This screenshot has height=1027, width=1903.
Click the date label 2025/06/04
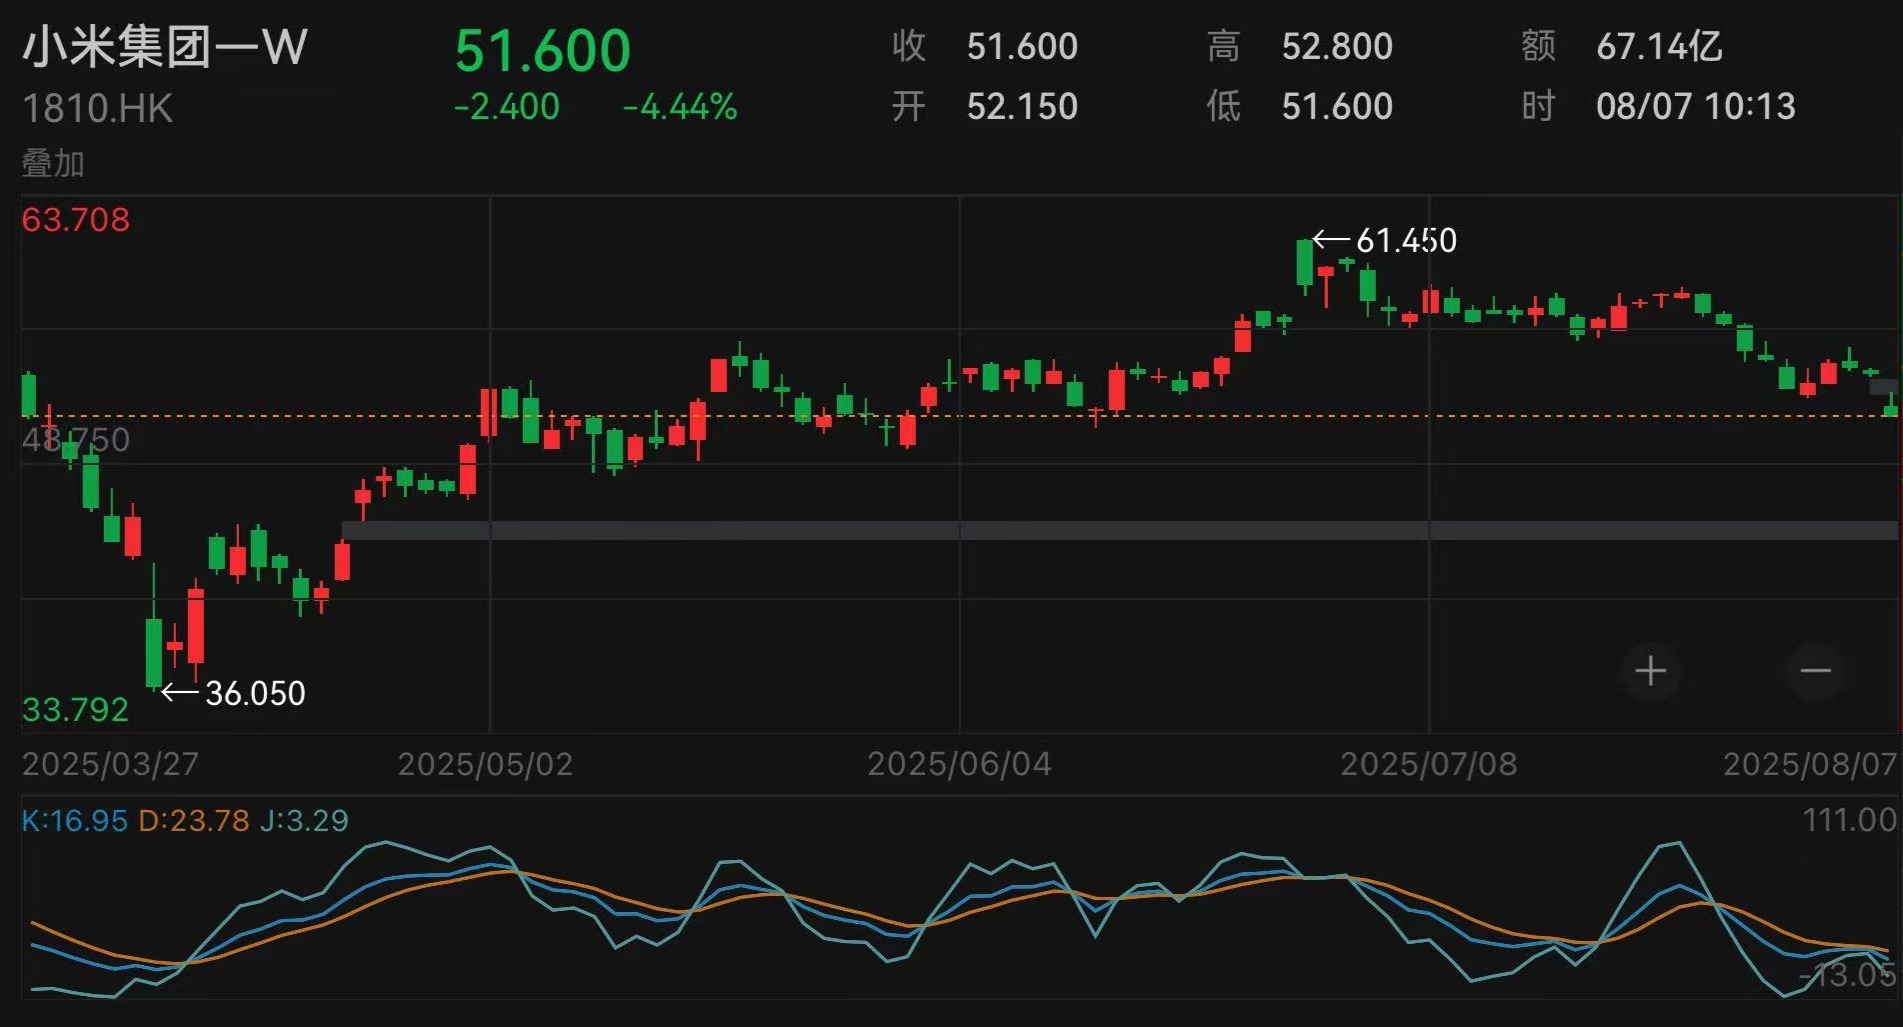coord(960,765)
